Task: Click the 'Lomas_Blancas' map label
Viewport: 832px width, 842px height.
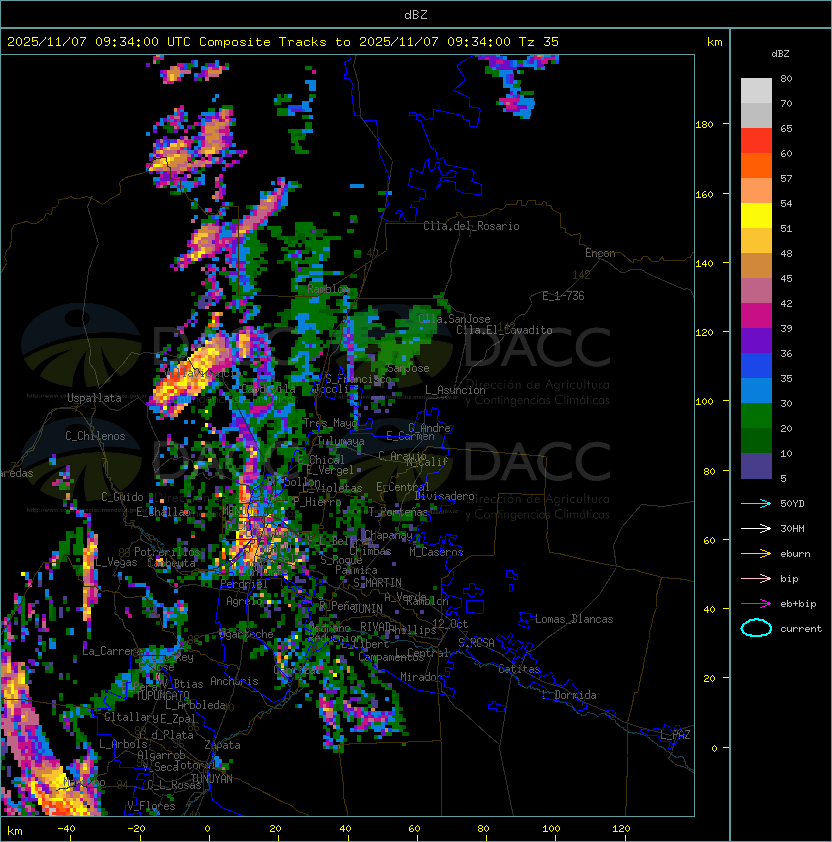Action: tap(574, 619)
